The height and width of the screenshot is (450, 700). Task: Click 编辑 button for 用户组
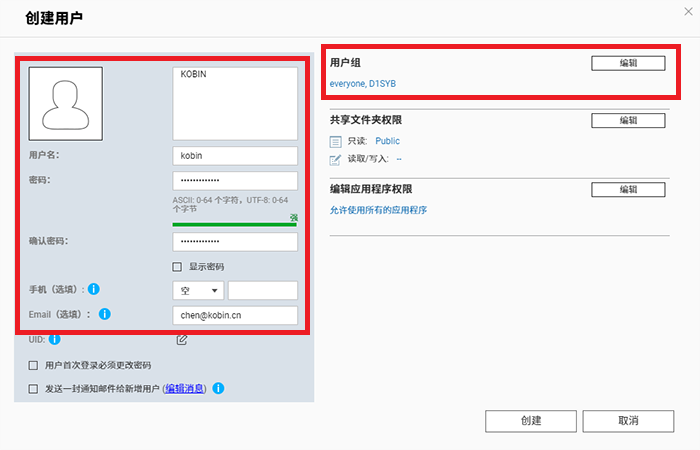[628, 63]
